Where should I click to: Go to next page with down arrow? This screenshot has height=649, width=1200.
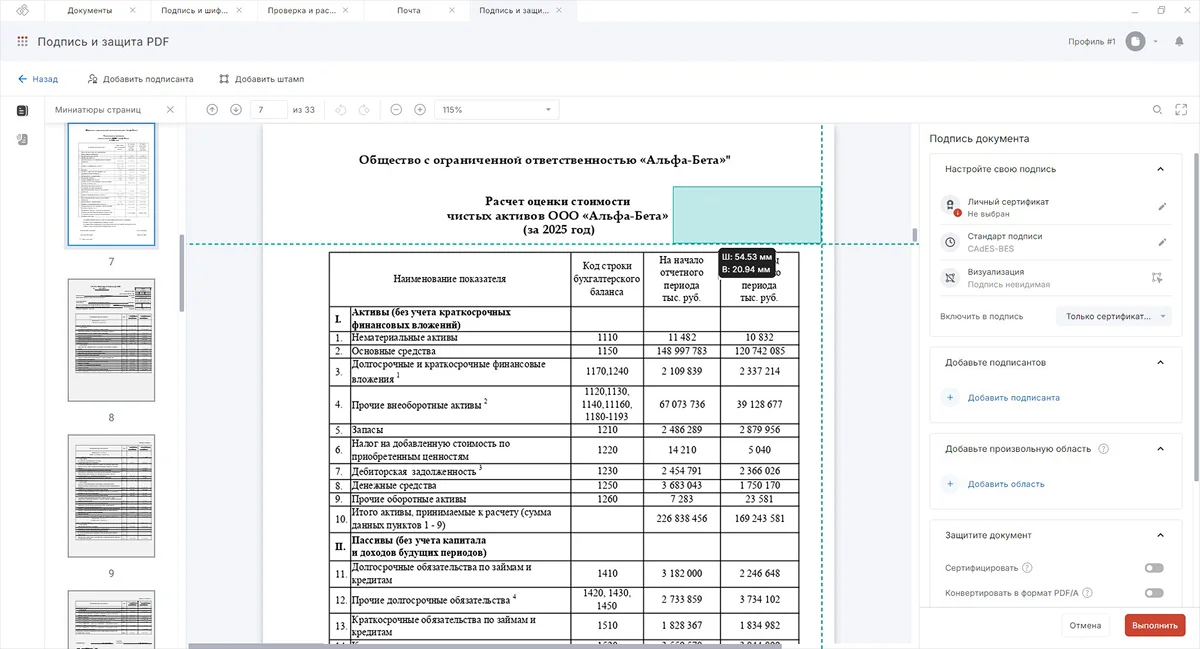[236, 109]
